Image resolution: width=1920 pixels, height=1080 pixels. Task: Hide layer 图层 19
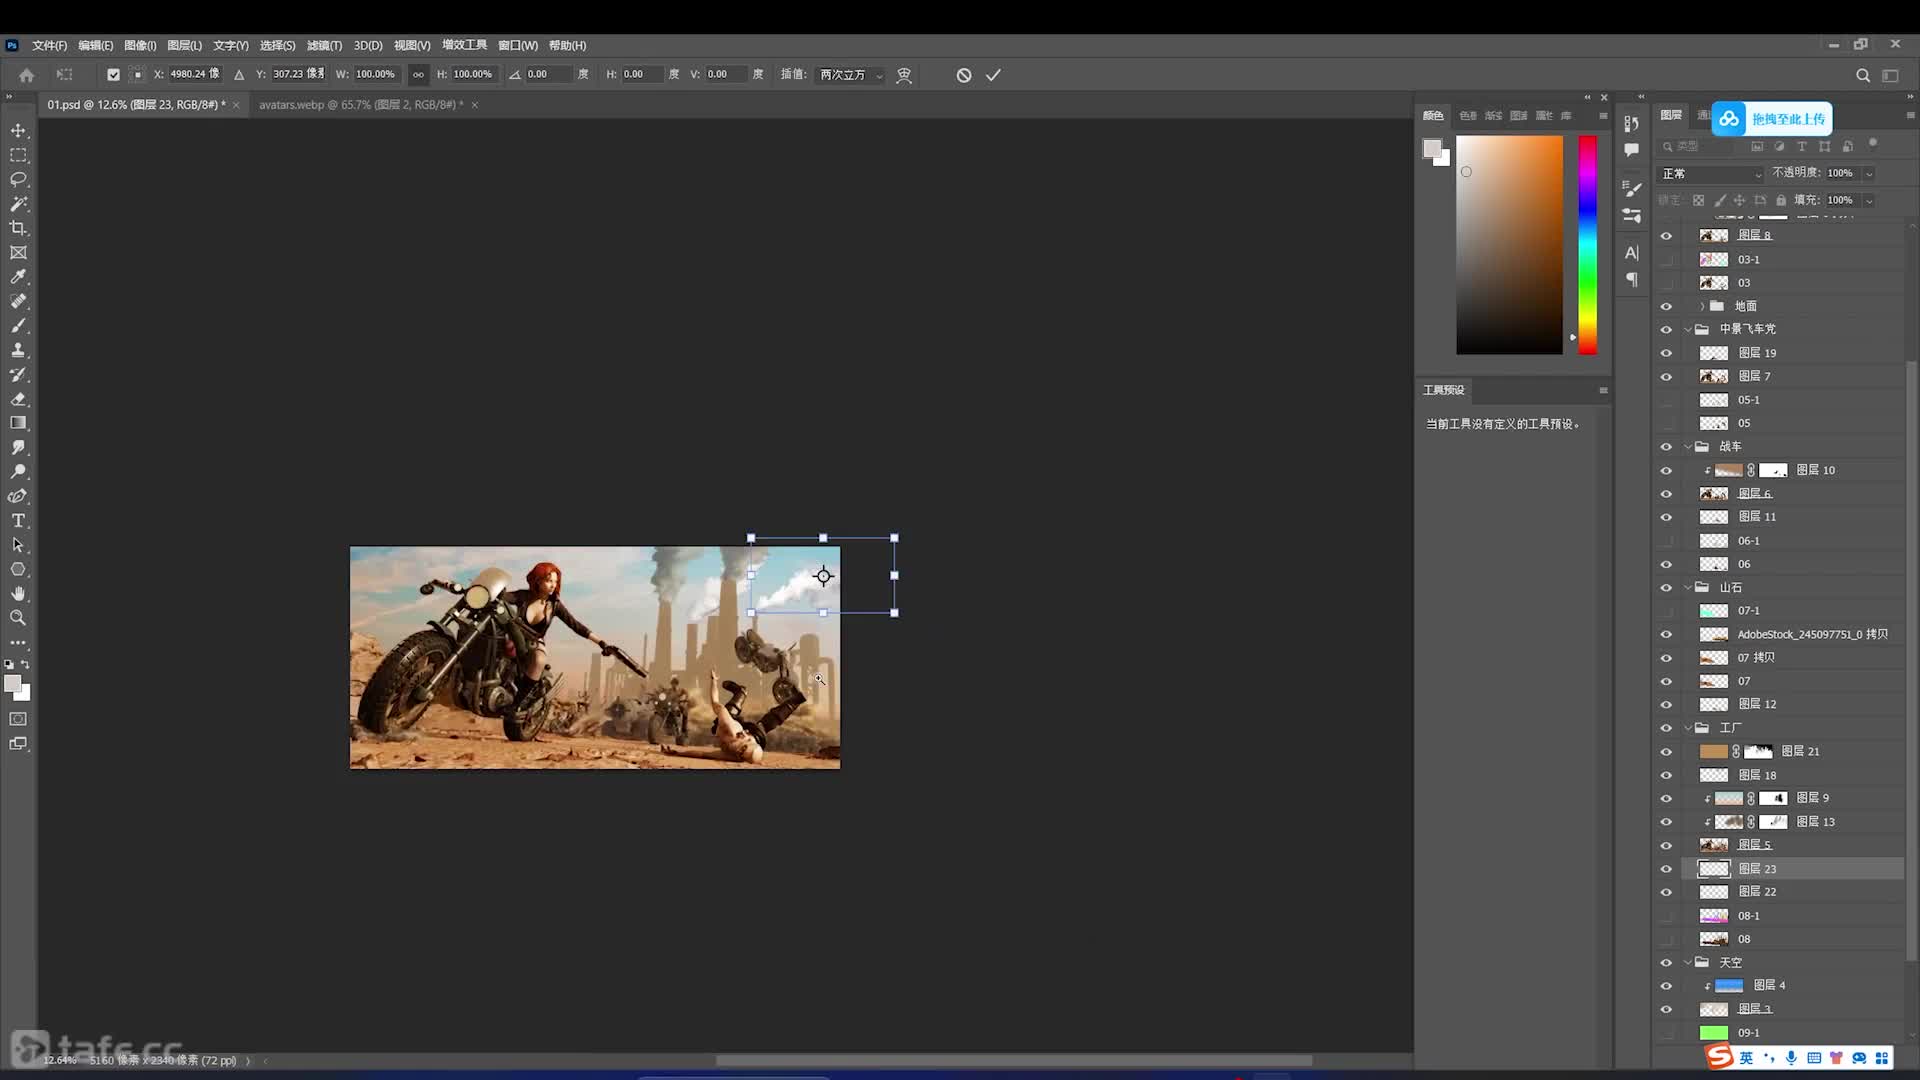1666,353
